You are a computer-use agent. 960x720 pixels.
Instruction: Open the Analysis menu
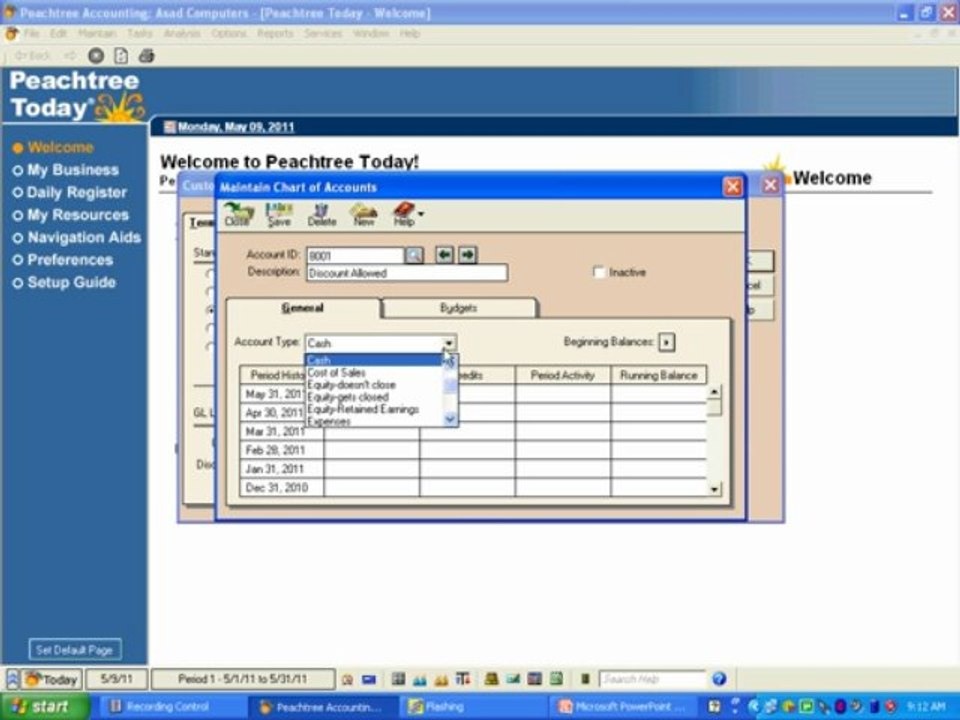[182, 33]
